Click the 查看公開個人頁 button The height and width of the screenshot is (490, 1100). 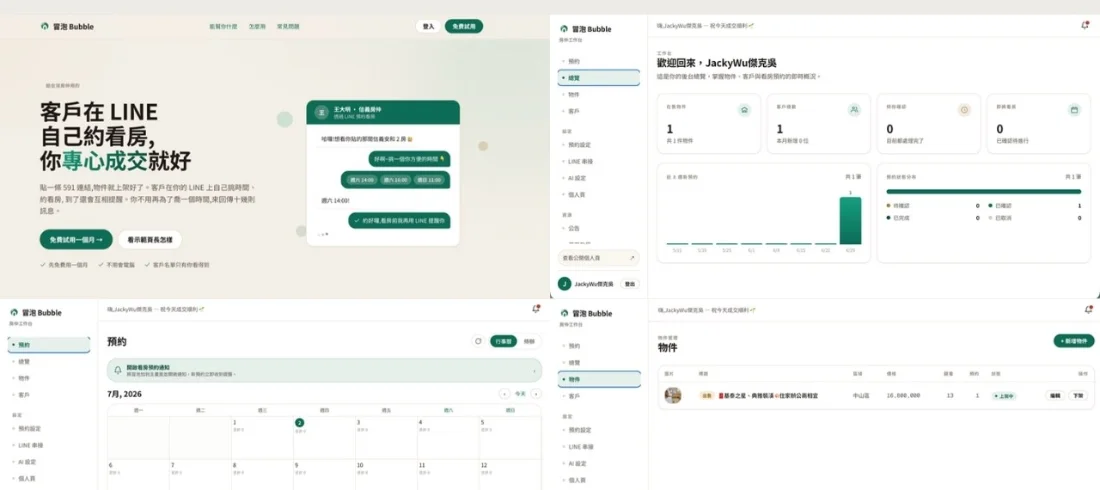pyautogui.click(x=599, y=258)
